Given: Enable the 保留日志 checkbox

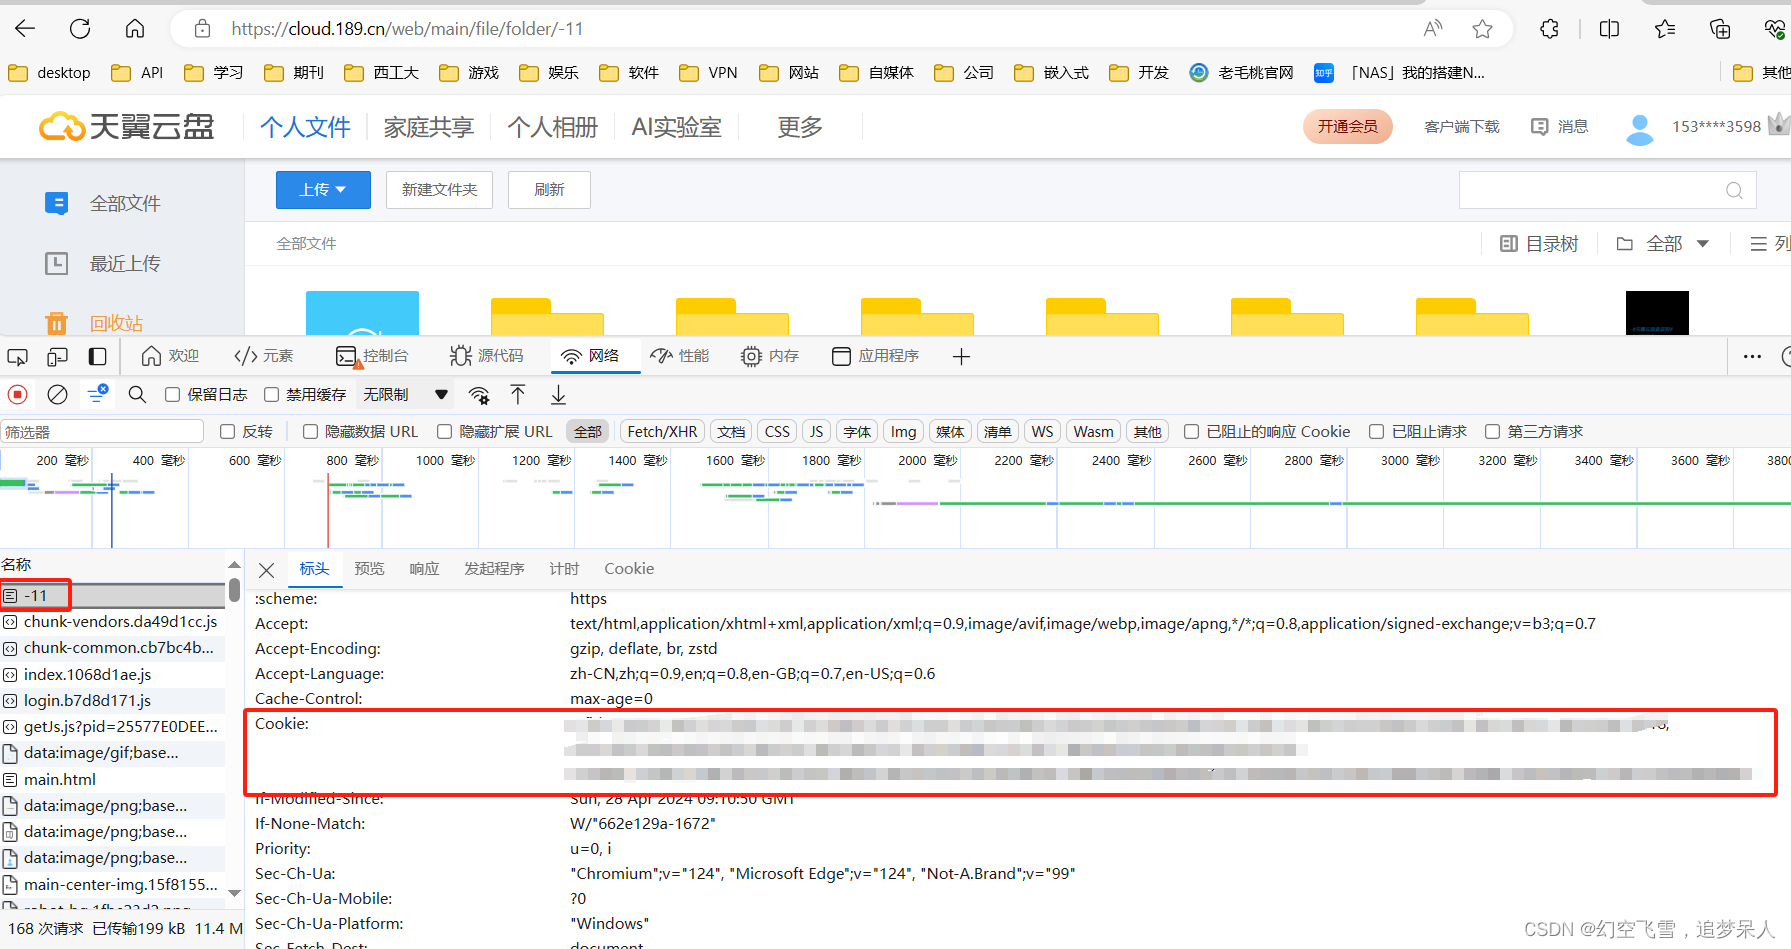Looking at the screenshot, I should [172, 394].
